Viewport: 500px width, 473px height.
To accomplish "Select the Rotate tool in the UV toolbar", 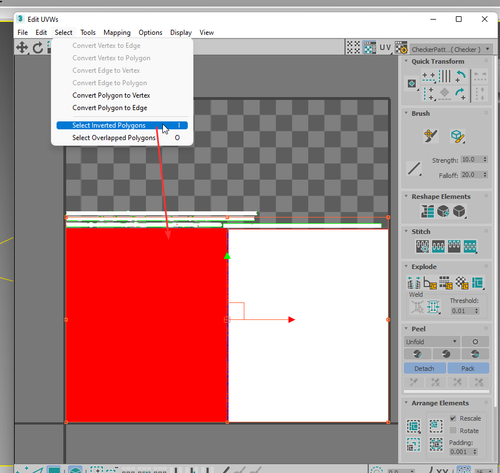I will point(38,48).
